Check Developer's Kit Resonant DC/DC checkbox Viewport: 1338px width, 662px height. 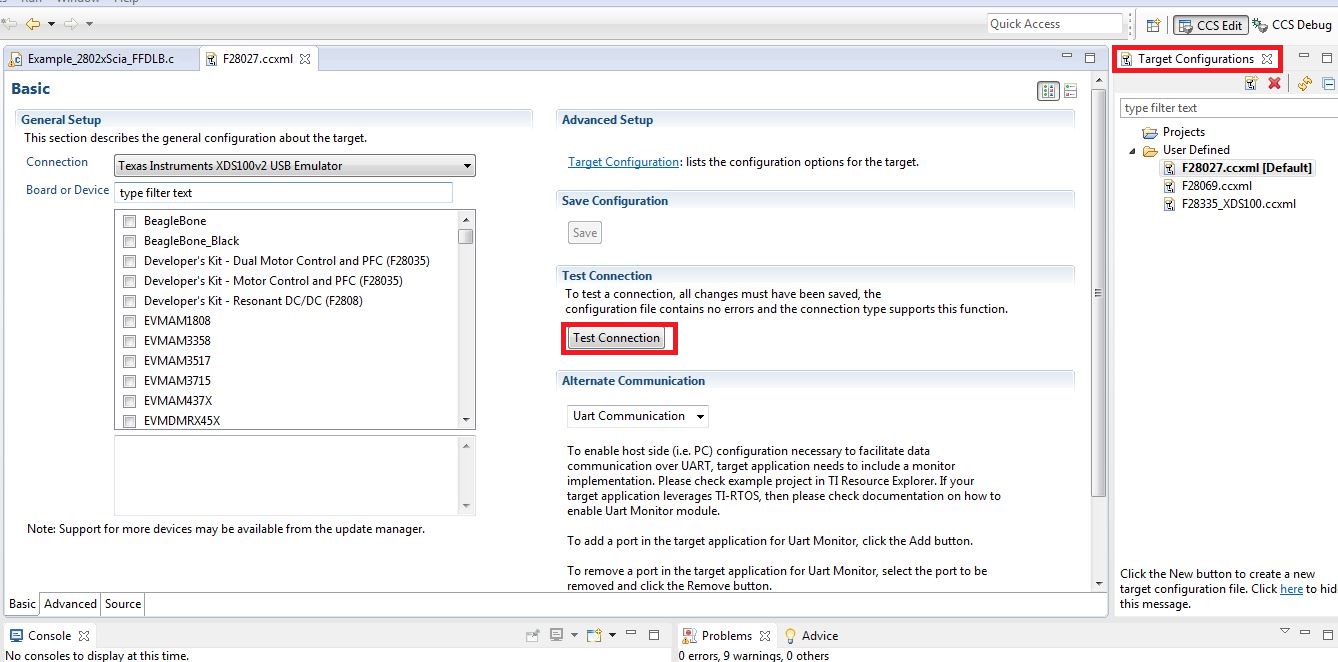[129, 301]
